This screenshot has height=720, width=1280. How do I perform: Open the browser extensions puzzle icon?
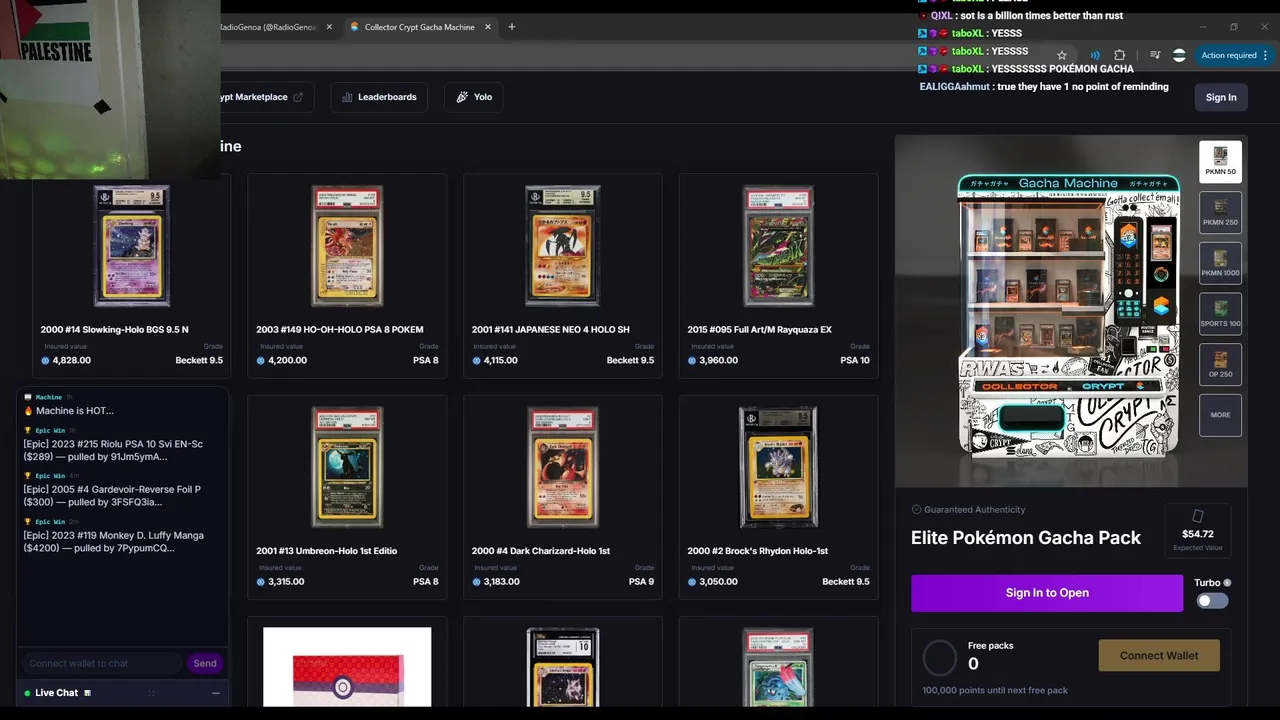(x=1119, y=56)
